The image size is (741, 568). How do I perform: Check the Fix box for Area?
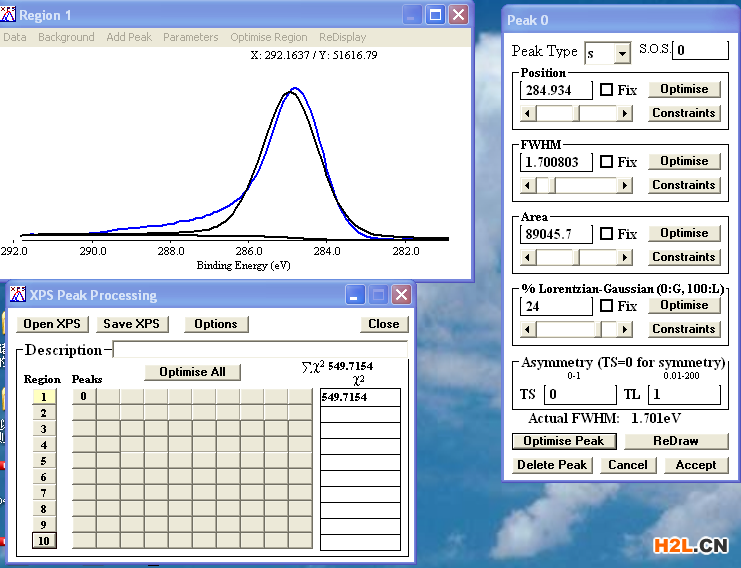coord(606,233)
